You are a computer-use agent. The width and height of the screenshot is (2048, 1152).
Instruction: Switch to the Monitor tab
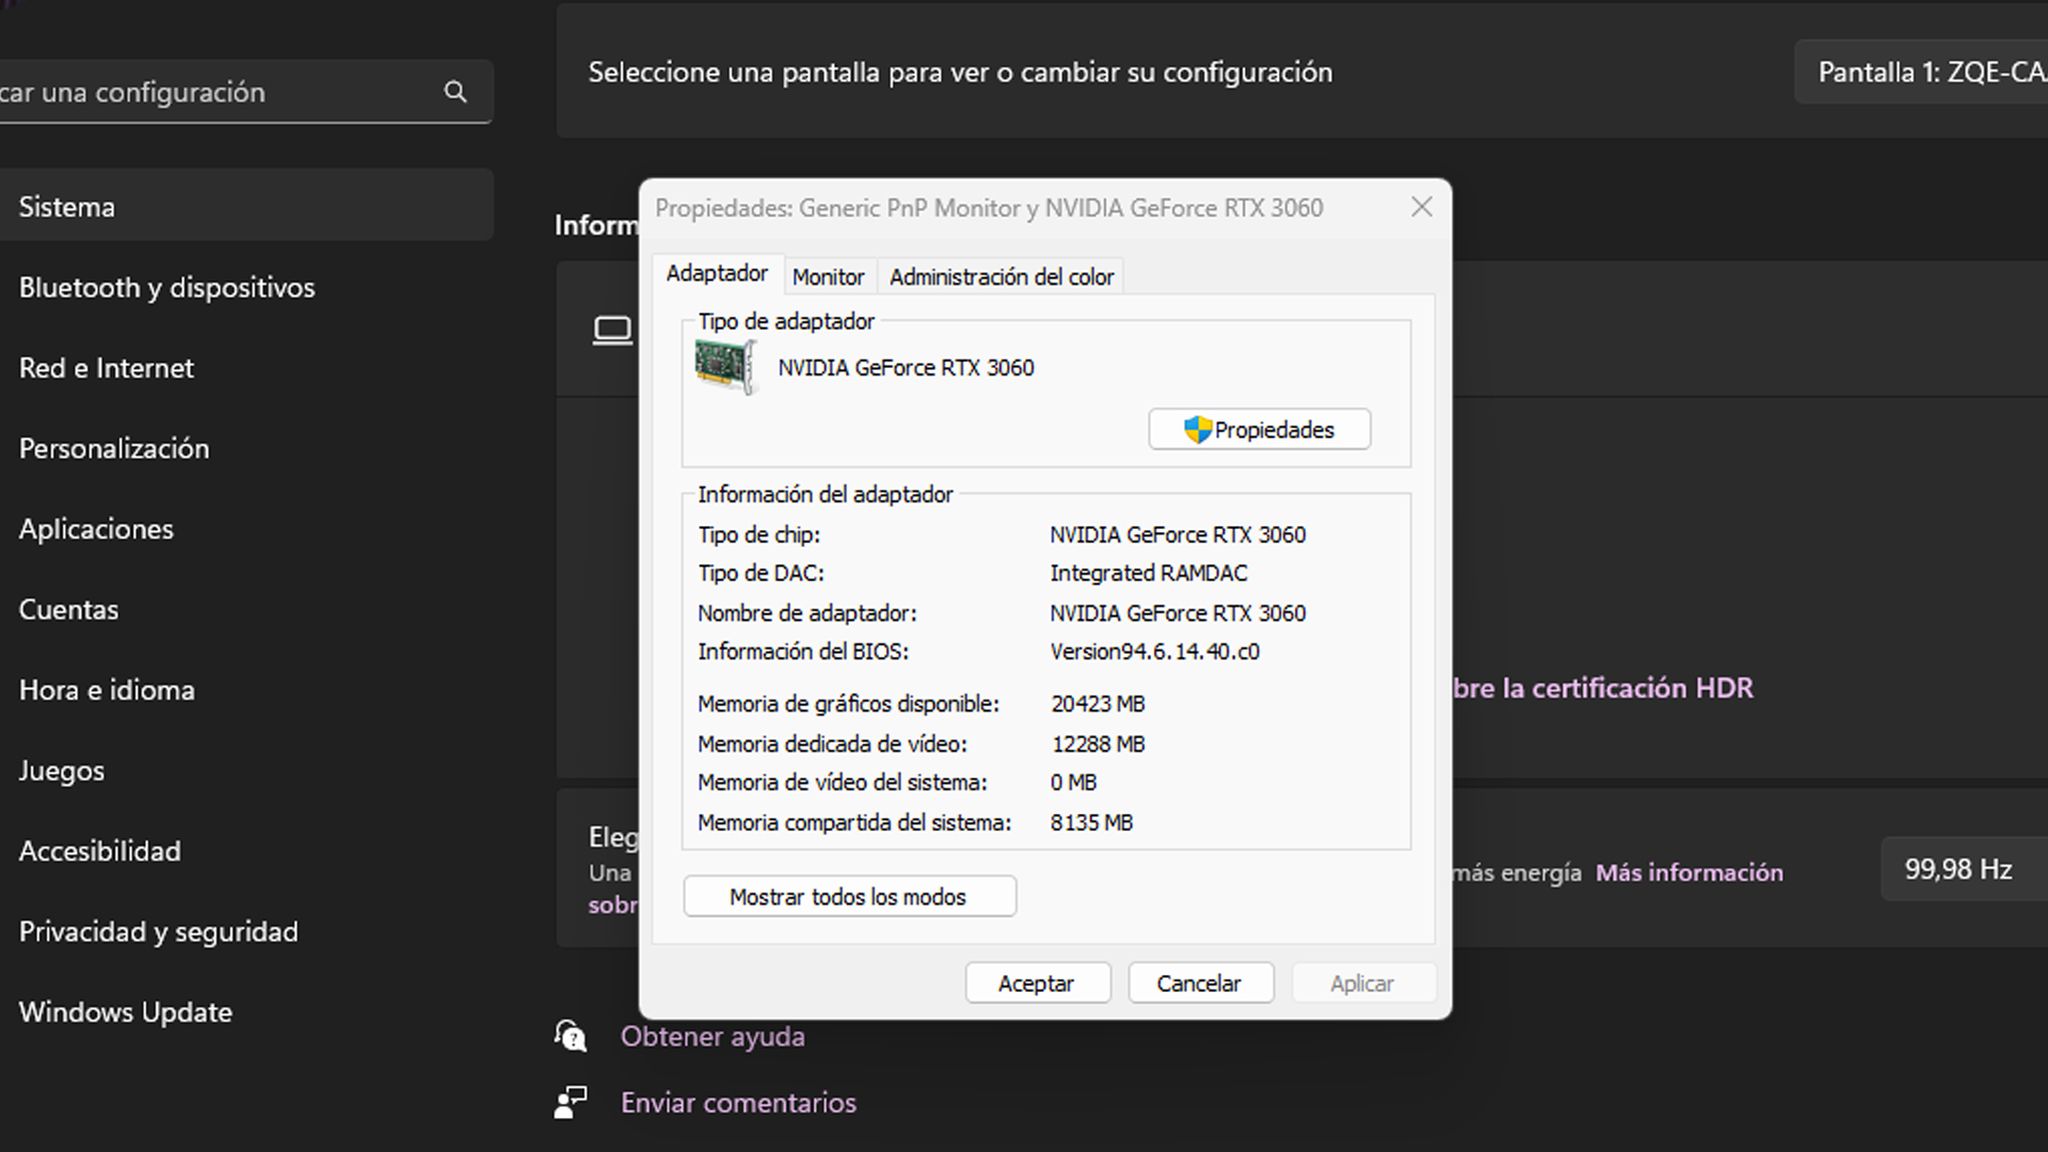[x=828, y=277]
